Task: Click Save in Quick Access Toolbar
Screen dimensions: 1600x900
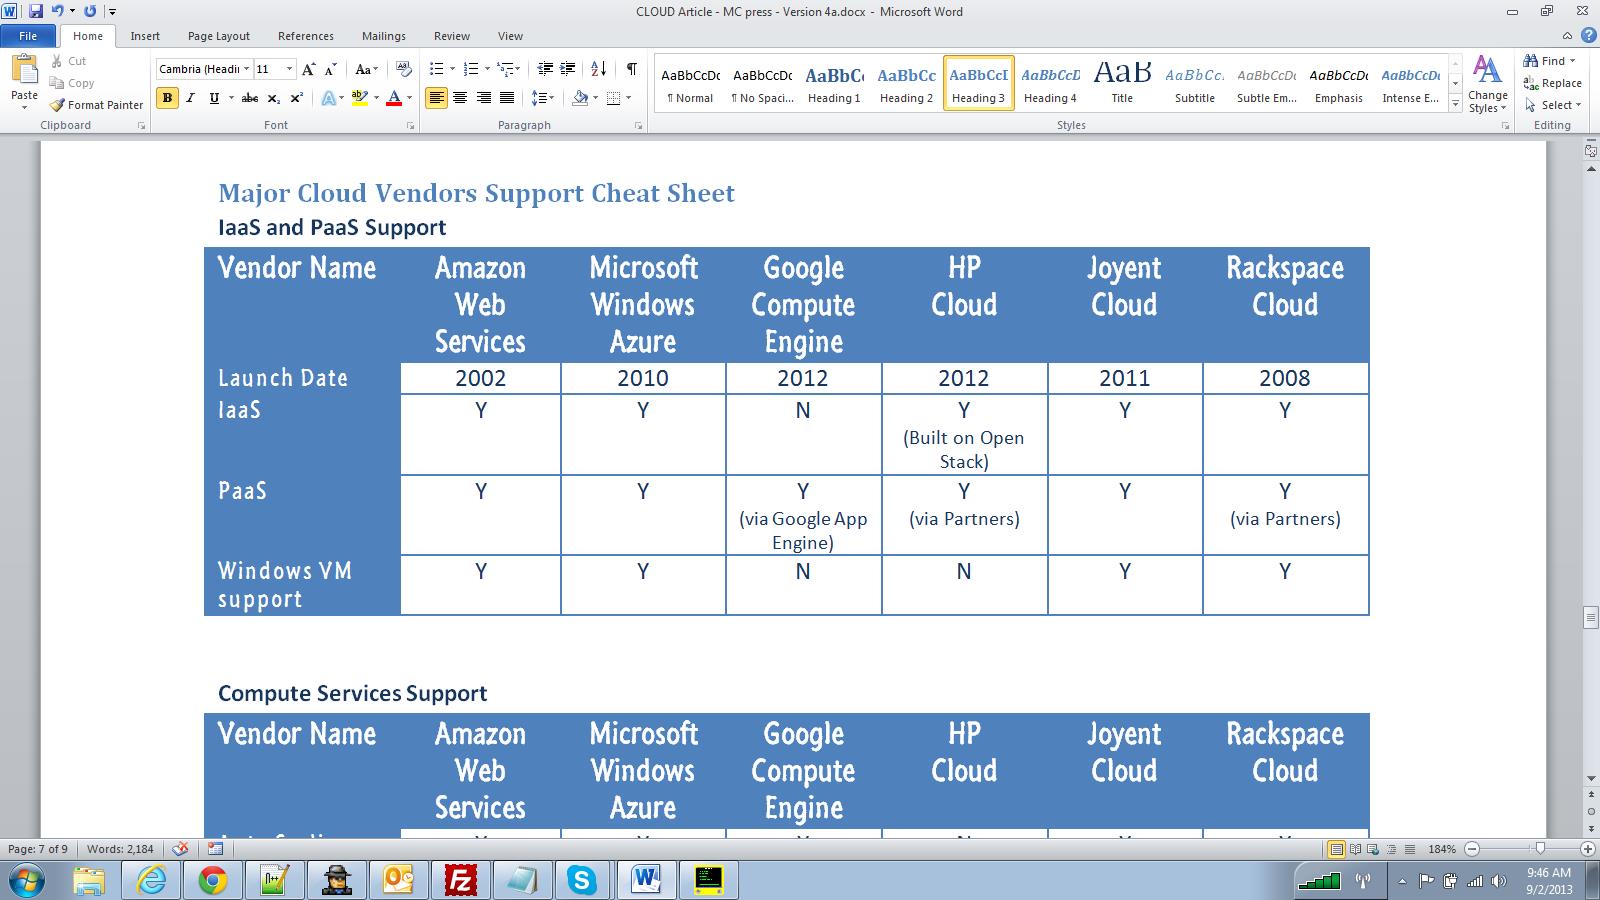Action: 36,11
